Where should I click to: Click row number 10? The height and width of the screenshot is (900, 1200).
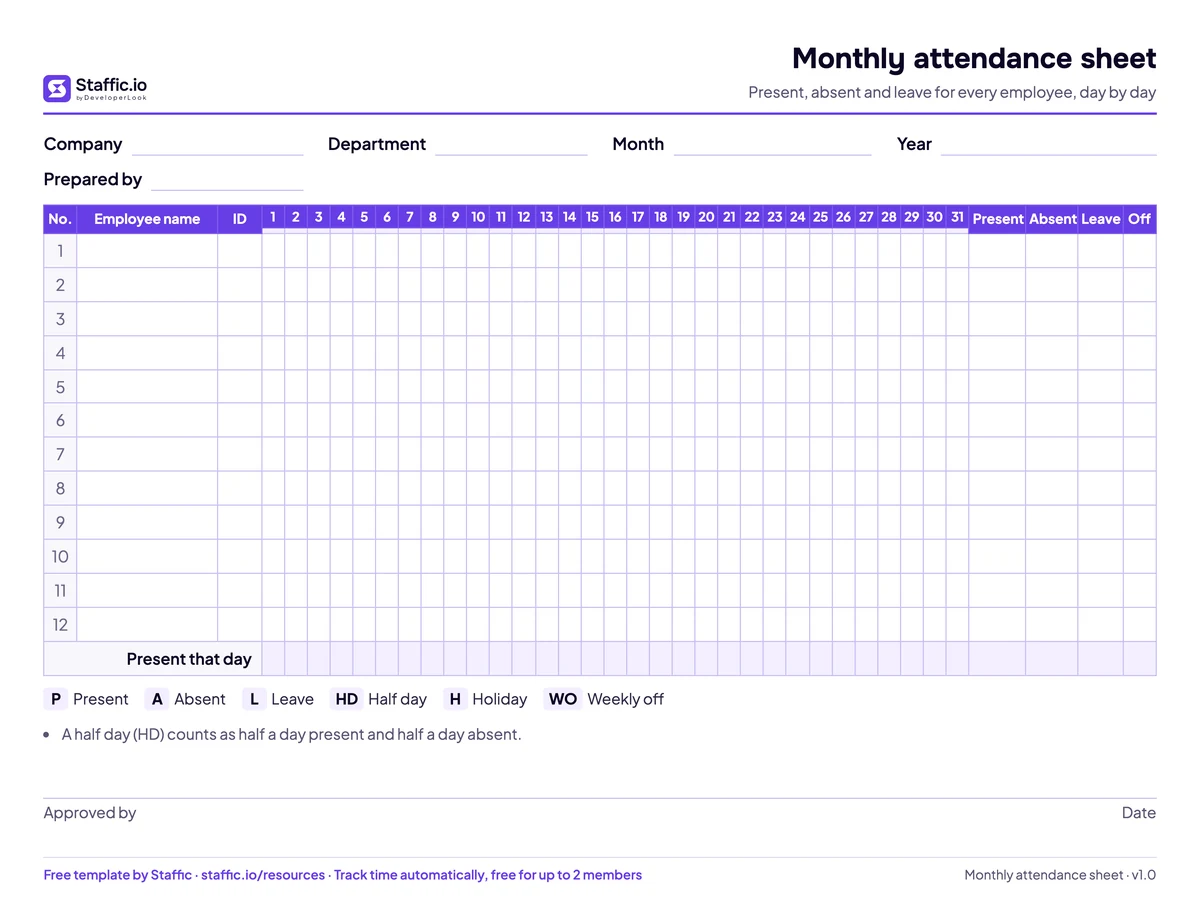(60, 557)
